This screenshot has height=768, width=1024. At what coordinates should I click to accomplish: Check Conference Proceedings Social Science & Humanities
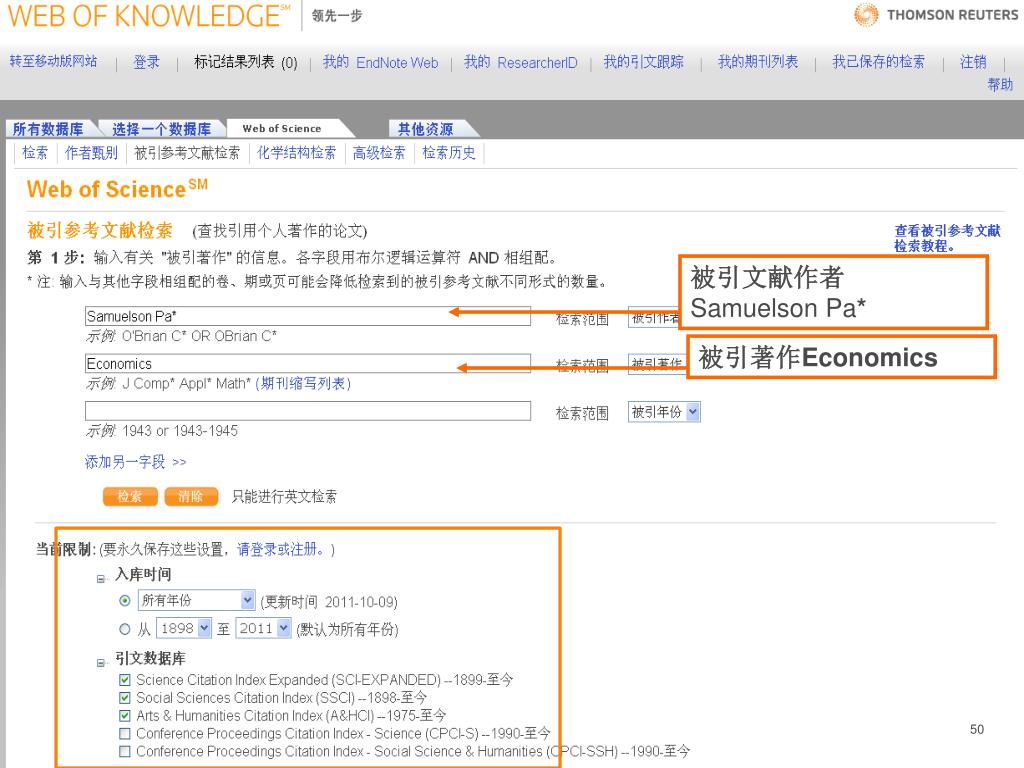pyautogui.click(x=125, y=751)
